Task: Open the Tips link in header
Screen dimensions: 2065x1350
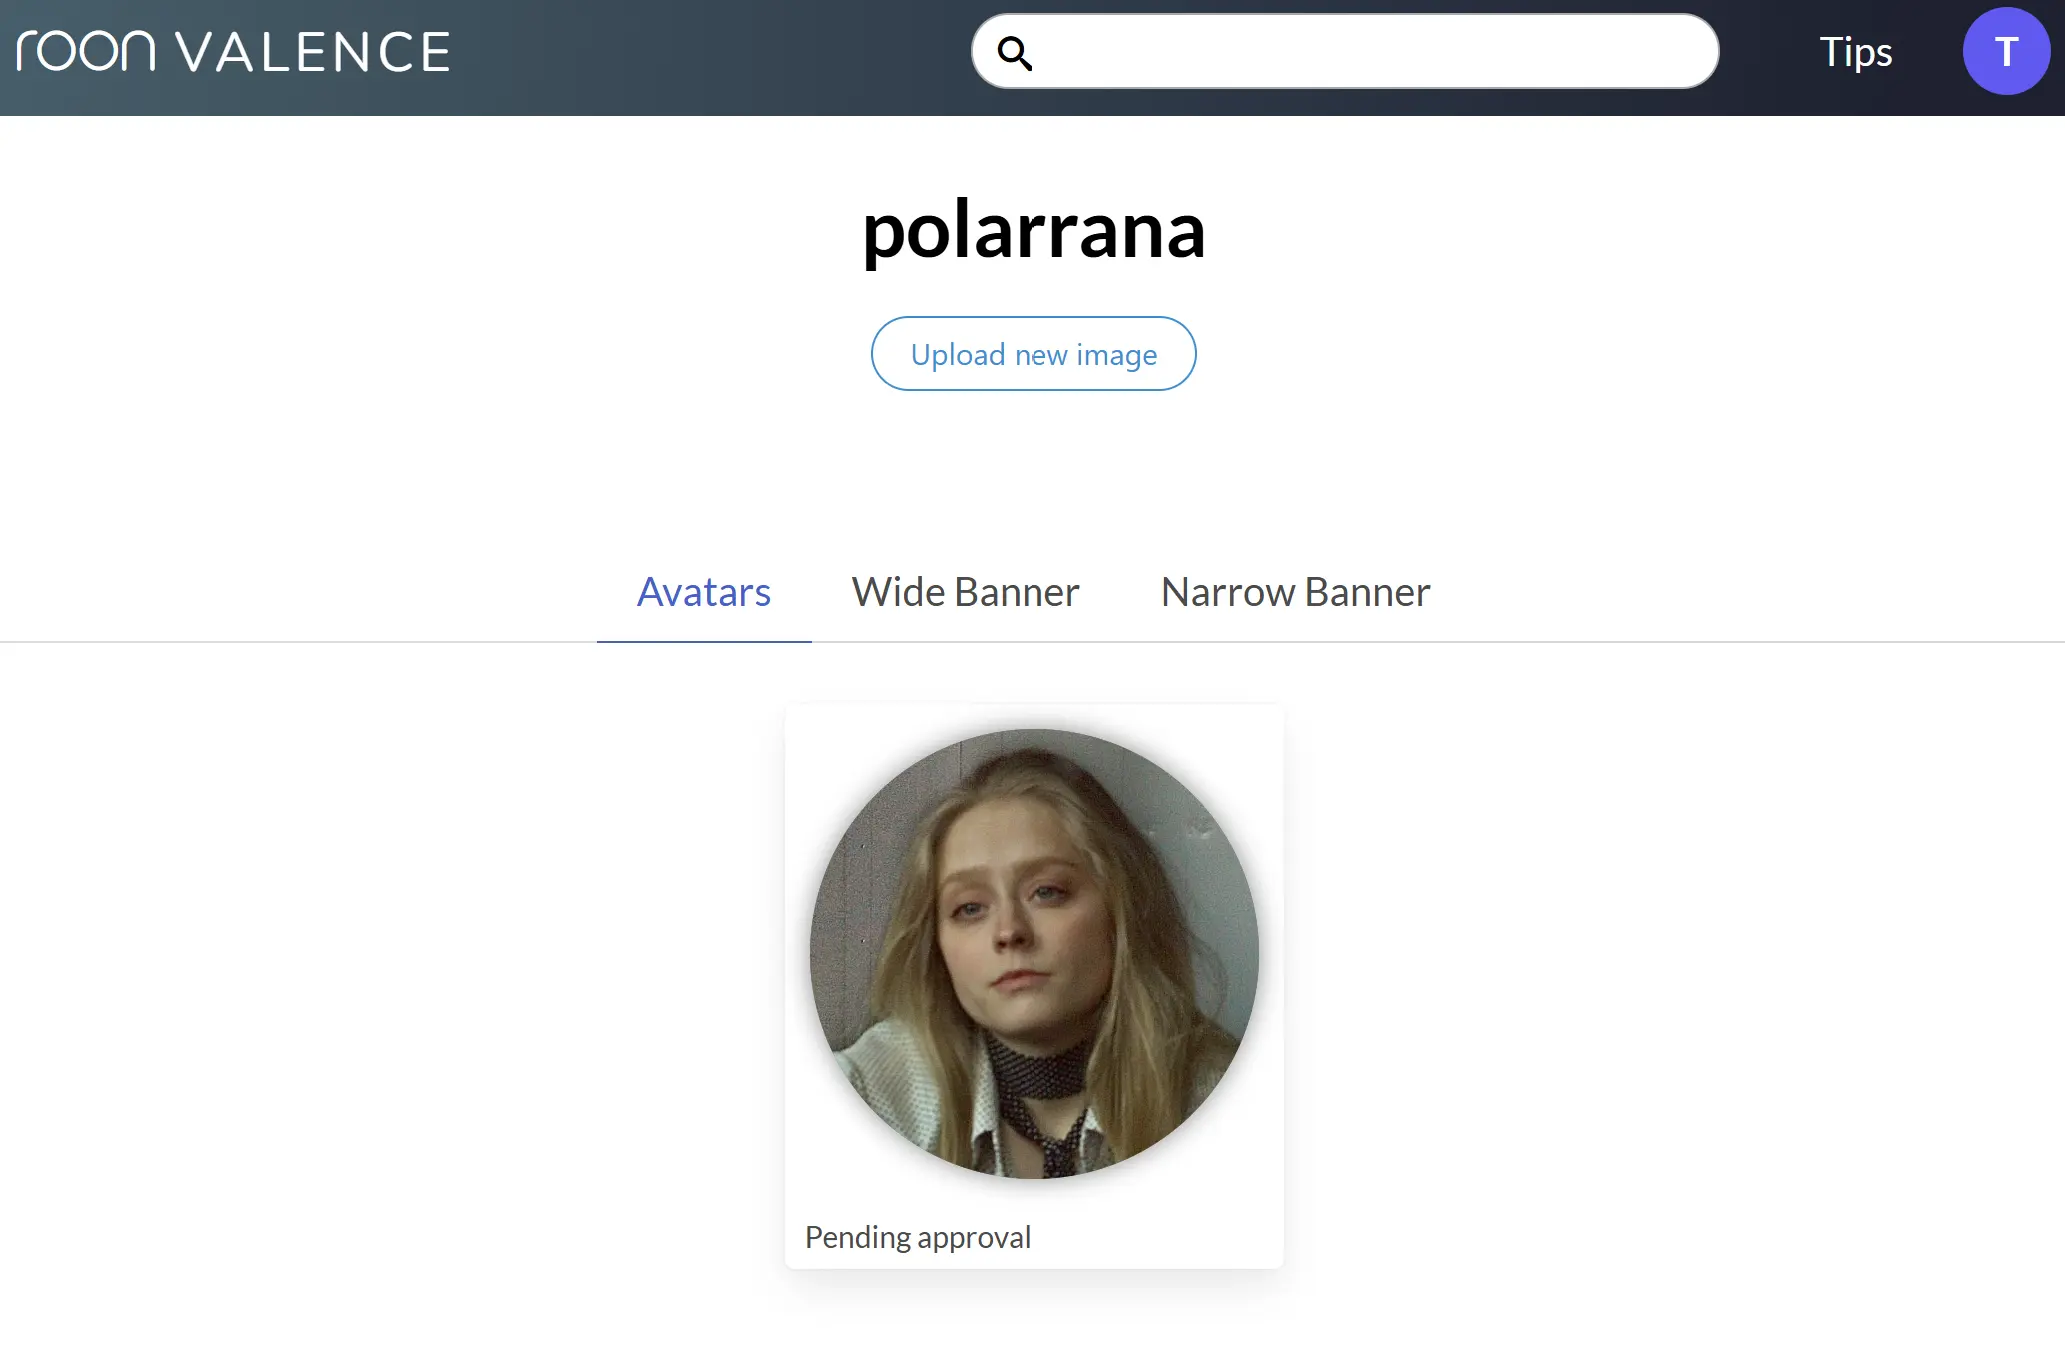Action: click(x=1855, y=52)
